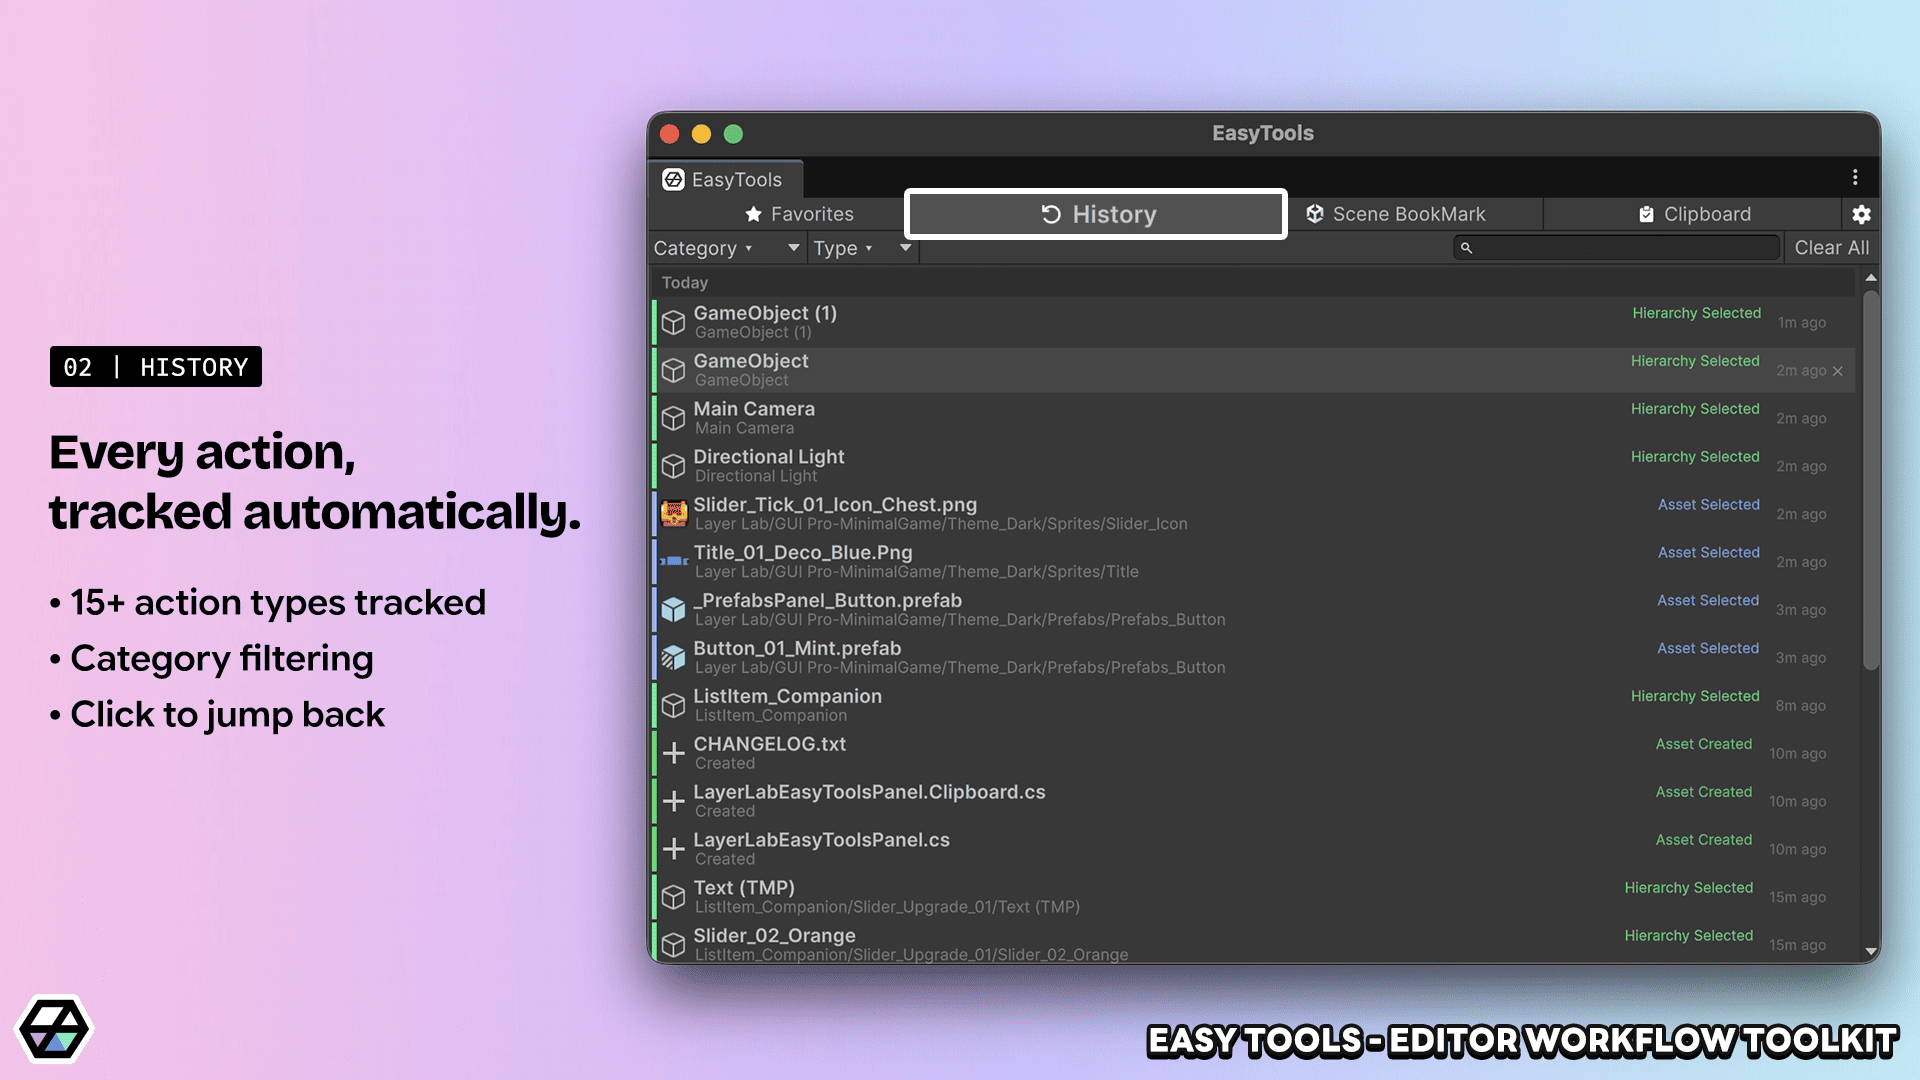Open settings gear in EasyTools panel
Viewport: 1920px width, 1080px height.
pos(1861,214)
